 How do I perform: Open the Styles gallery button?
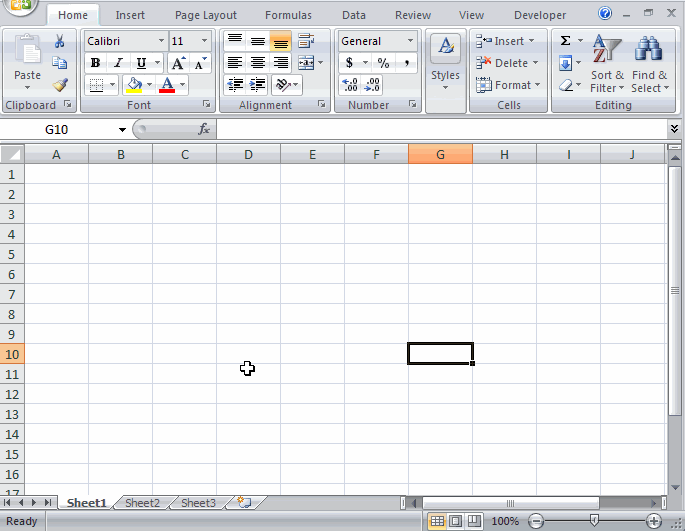[445, 63]
